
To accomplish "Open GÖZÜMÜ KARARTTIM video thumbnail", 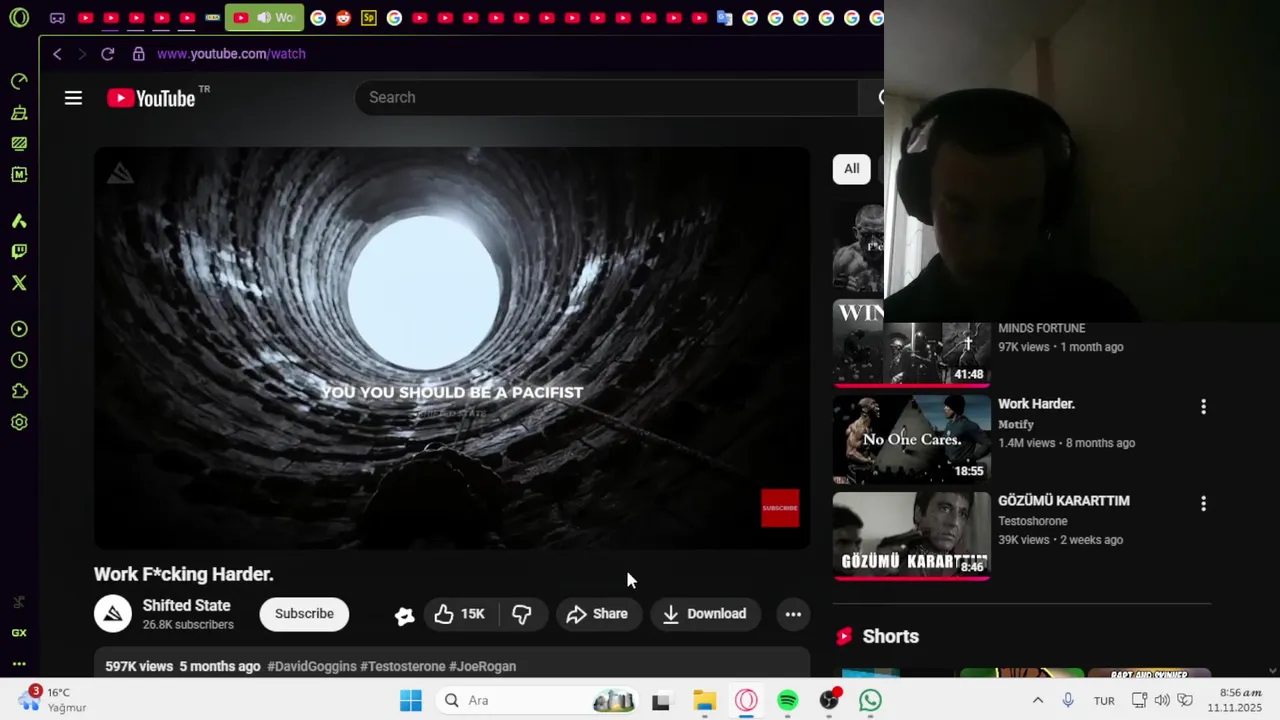I will point(912,535).
